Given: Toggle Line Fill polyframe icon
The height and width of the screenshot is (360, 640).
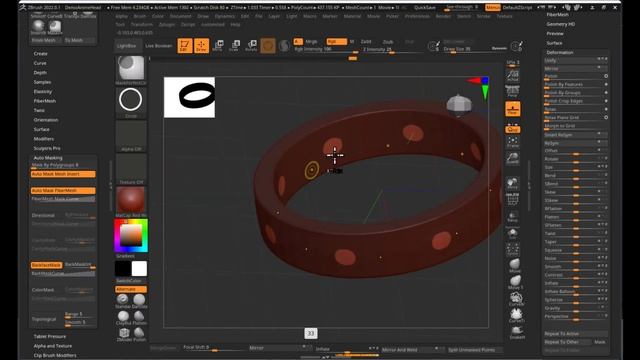Looking at the screenshot, I should click(513, 200).
